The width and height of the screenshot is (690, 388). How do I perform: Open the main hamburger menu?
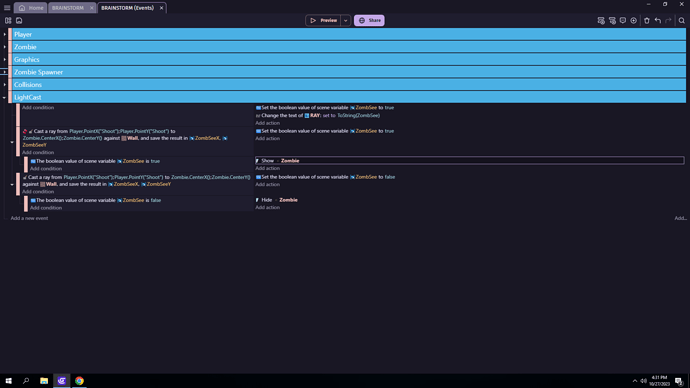coord(7,7)
